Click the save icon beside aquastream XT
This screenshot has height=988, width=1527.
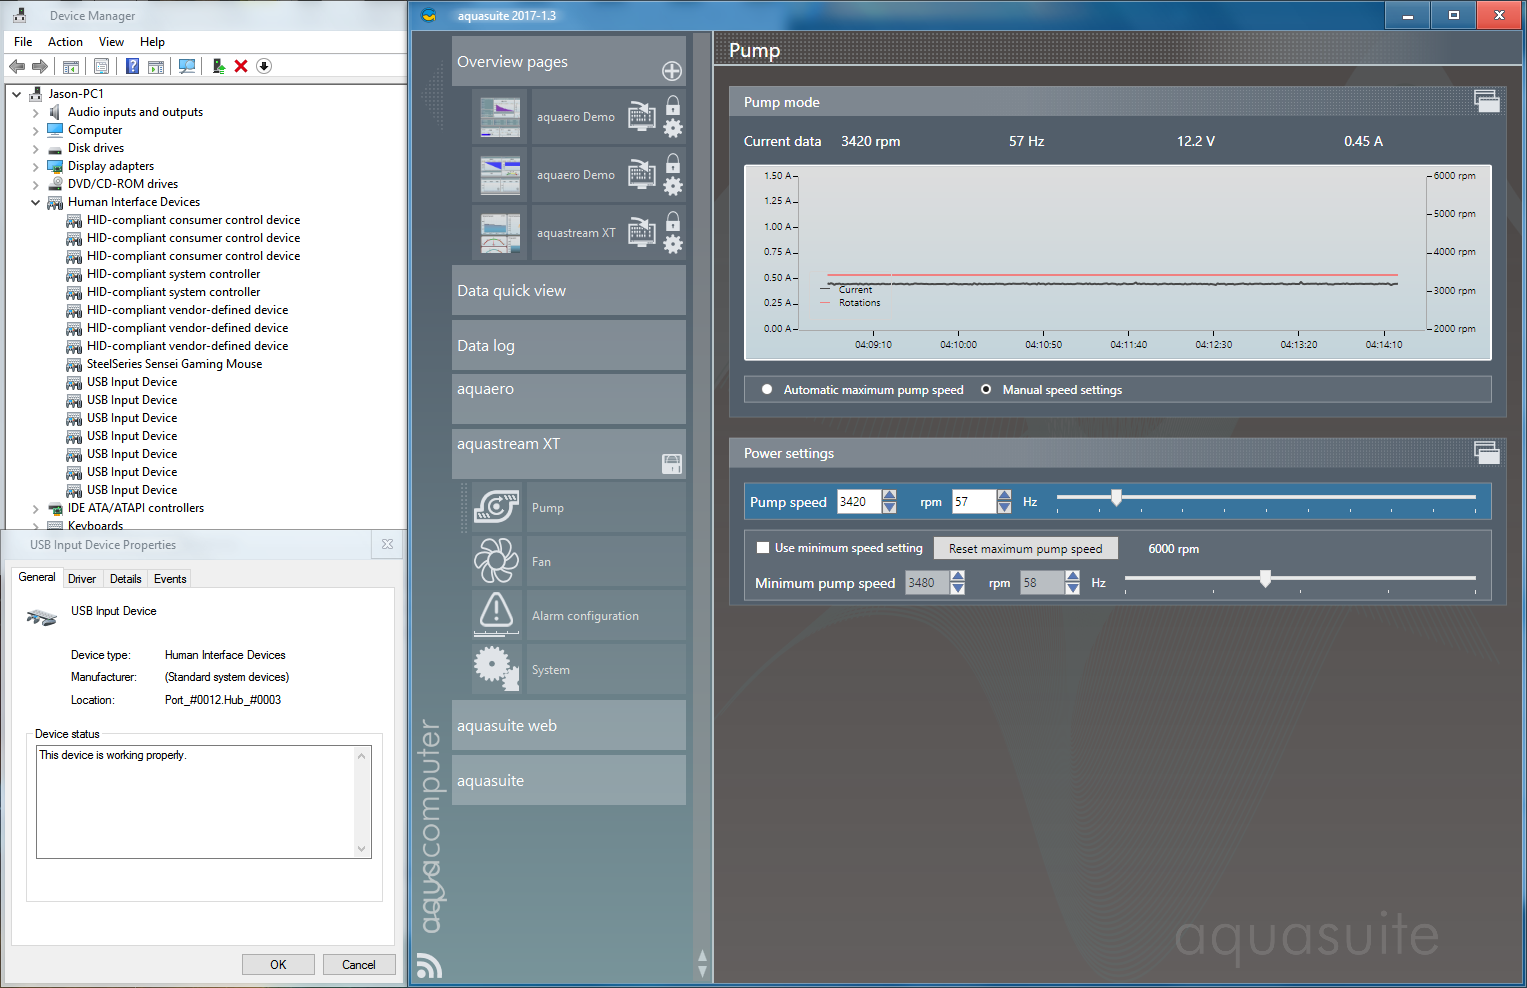click(672, 463)
